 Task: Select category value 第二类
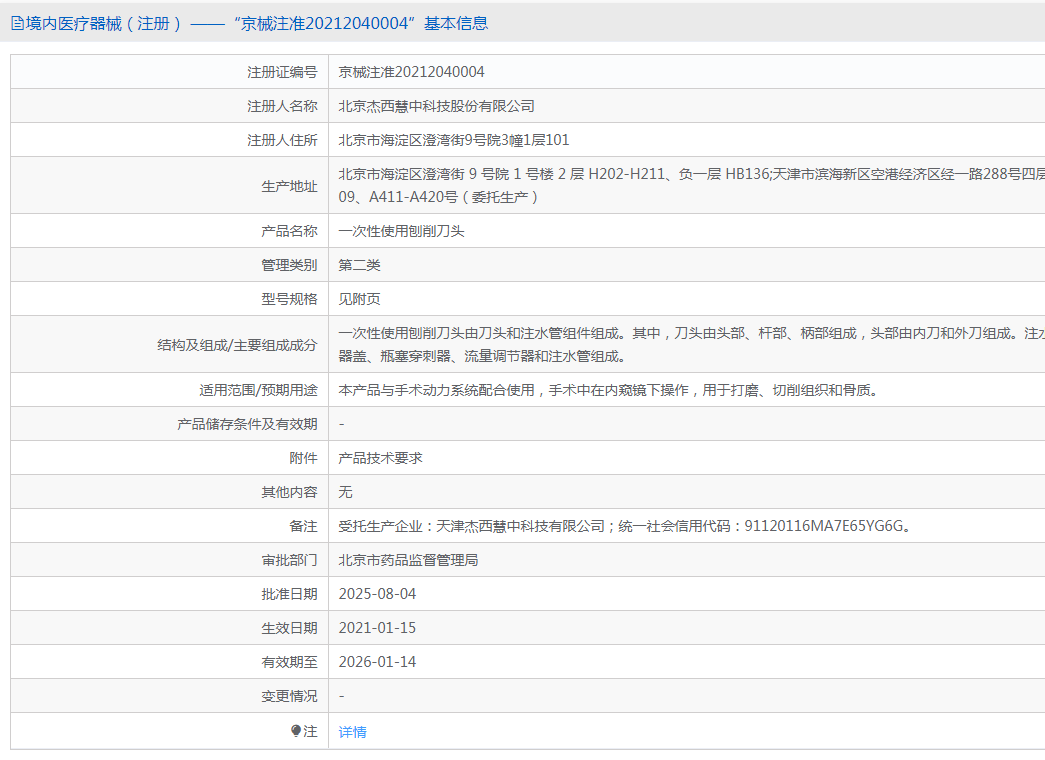359,265
